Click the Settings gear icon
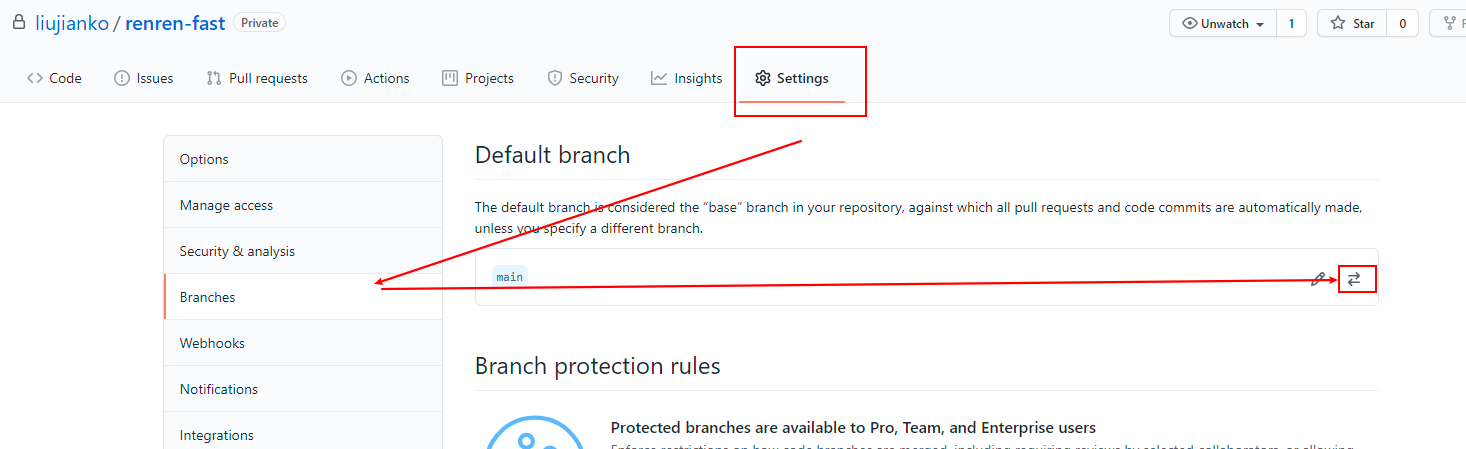This screenshot has width=1466, height=449. [763, 78]
